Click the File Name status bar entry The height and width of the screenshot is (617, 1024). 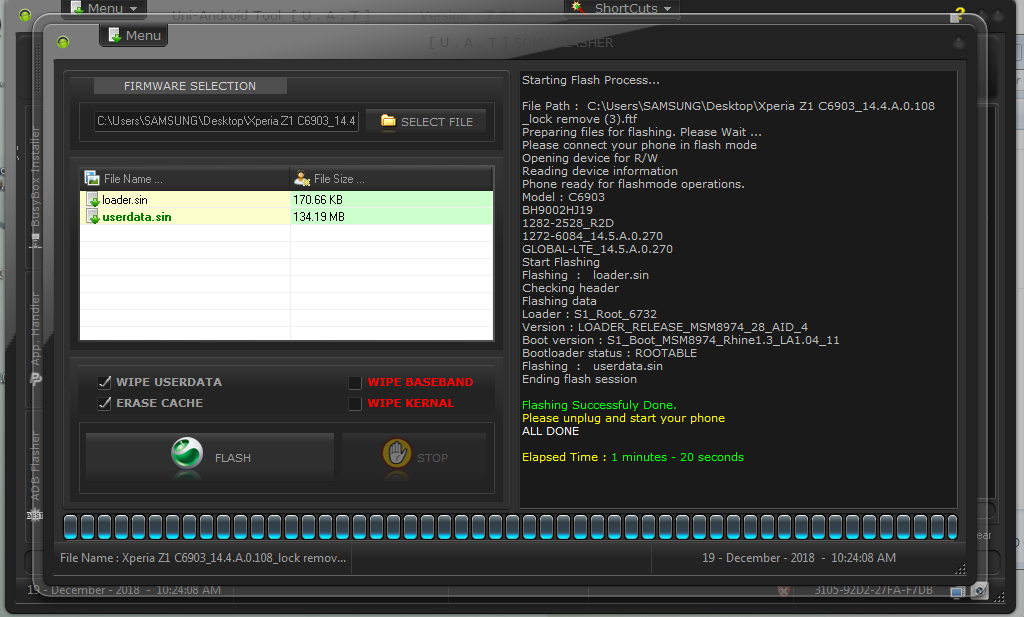[x=203, y=558]
